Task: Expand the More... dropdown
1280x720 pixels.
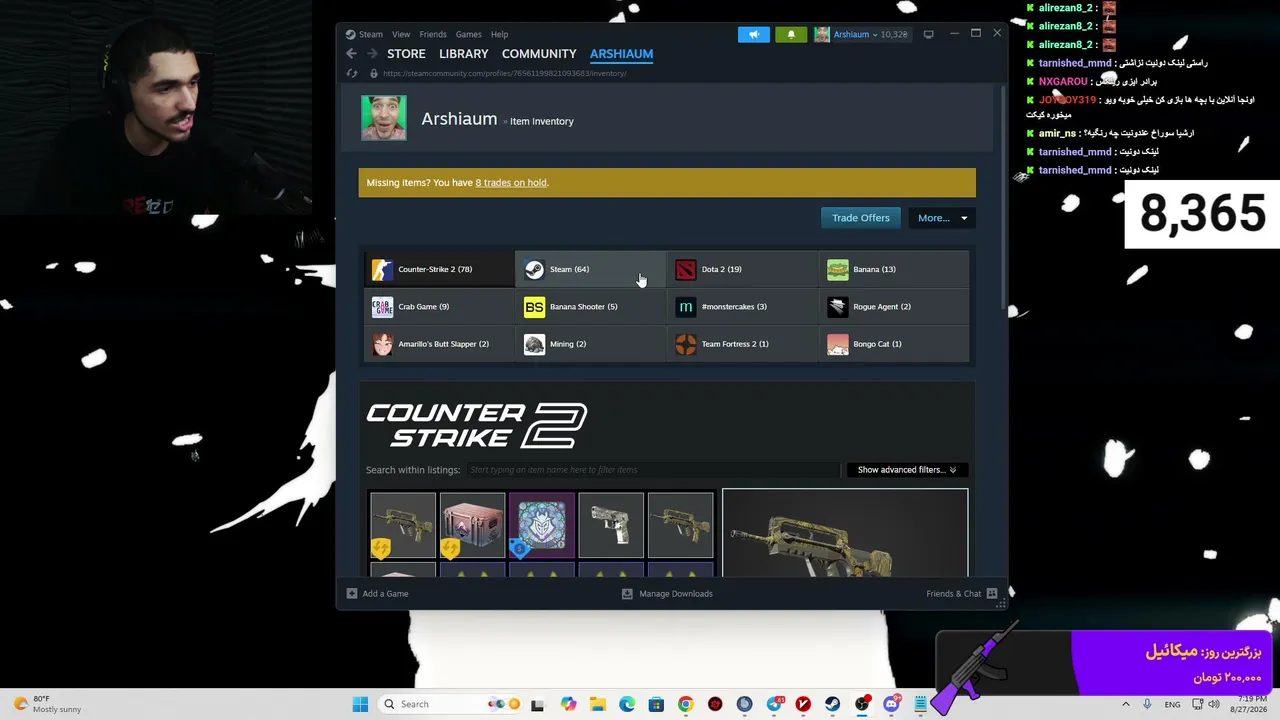Action: point(942,218)
